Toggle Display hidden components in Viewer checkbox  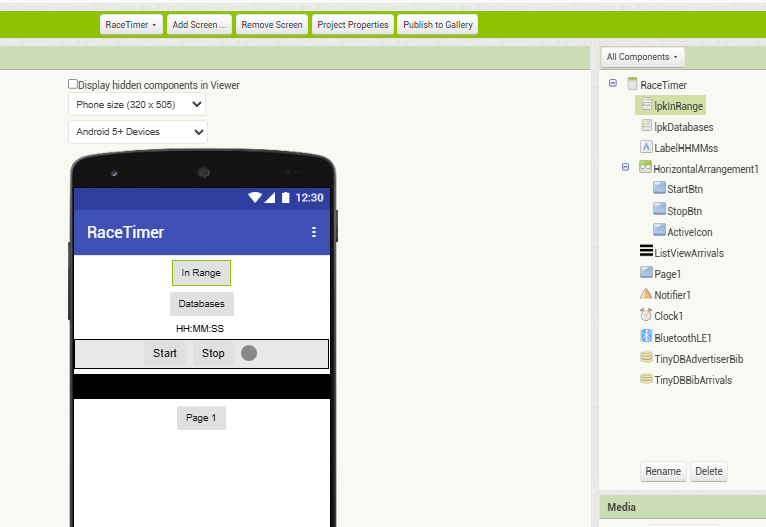73,84
